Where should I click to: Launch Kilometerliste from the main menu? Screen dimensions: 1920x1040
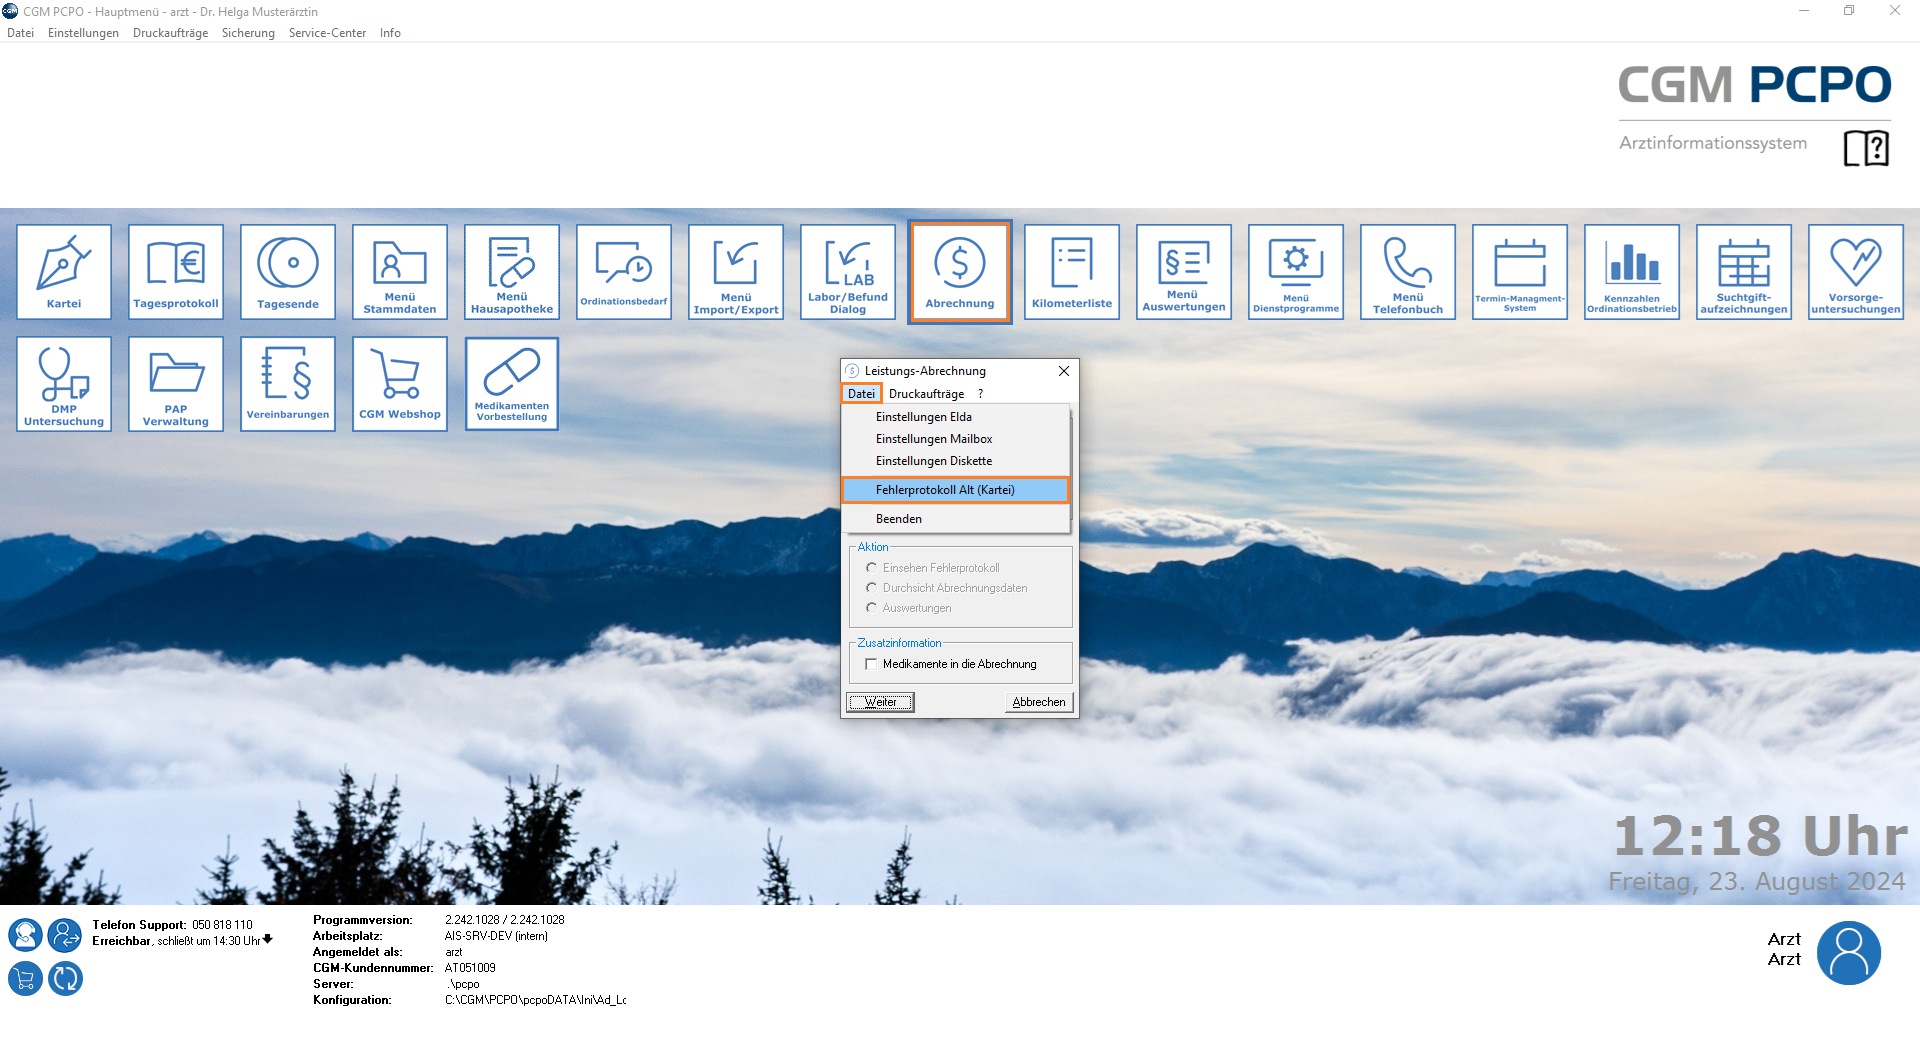[x=1071, y=271]
